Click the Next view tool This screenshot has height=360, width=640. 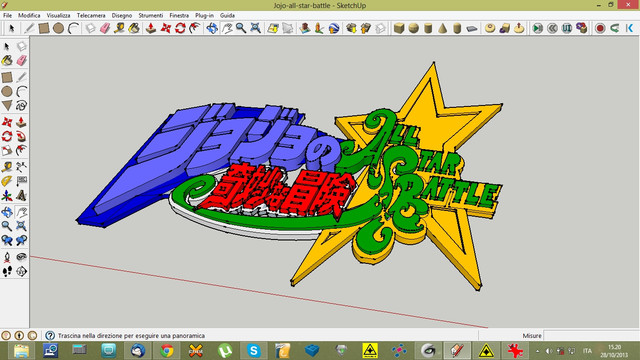(21, 240)
